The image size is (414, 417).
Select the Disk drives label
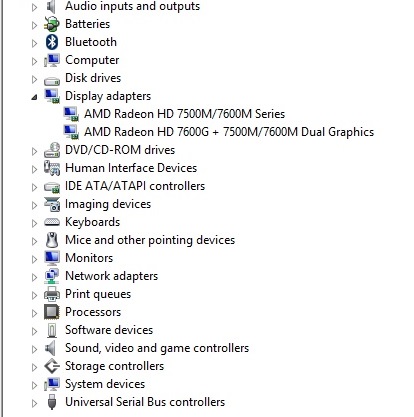(x=93, y=78)
